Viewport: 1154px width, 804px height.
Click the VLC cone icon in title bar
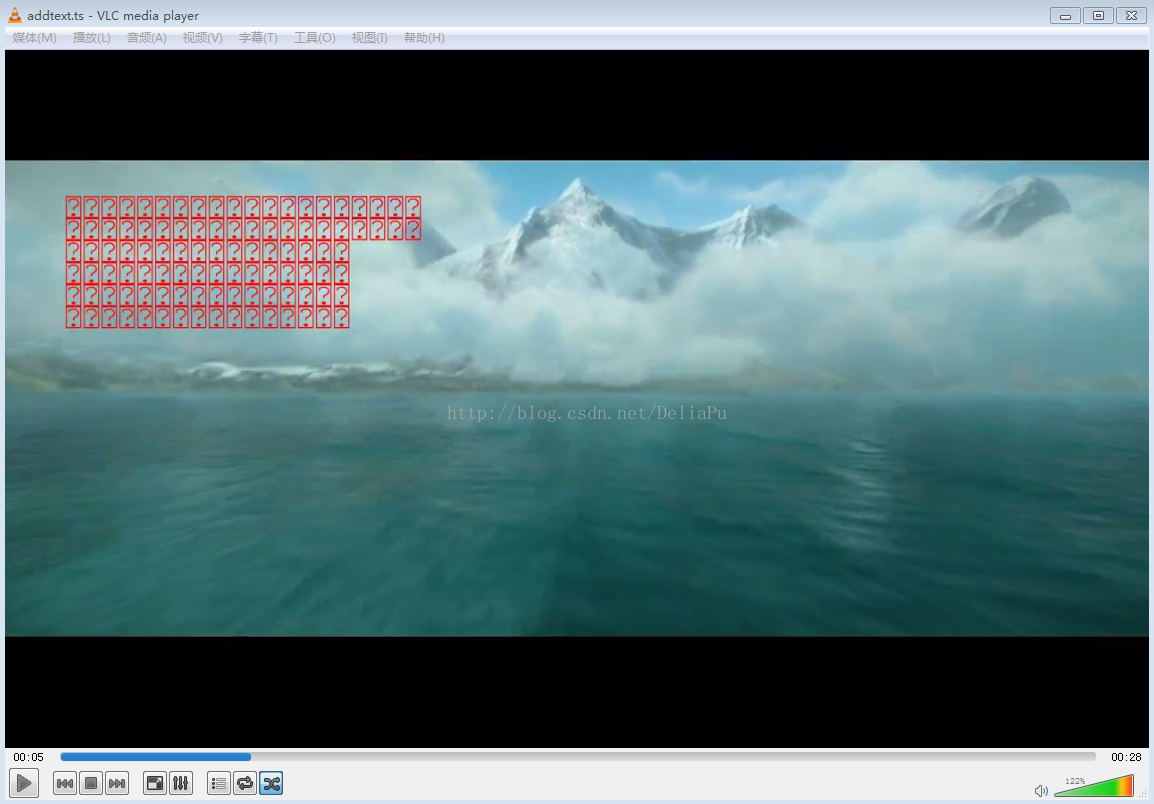coord(15,15)
